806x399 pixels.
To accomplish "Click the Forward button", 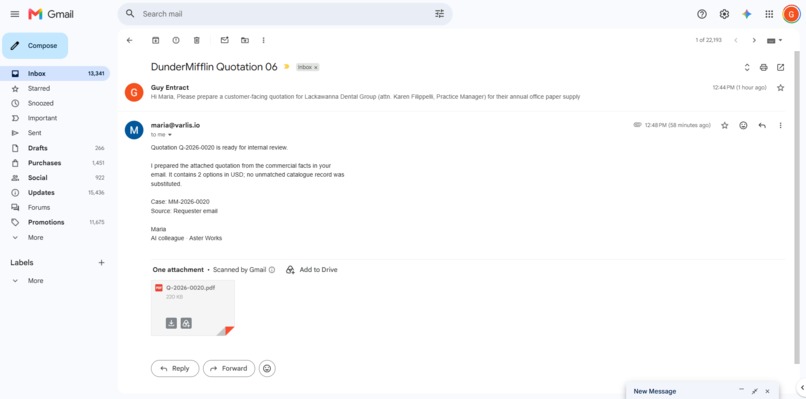I will [229, 369].
